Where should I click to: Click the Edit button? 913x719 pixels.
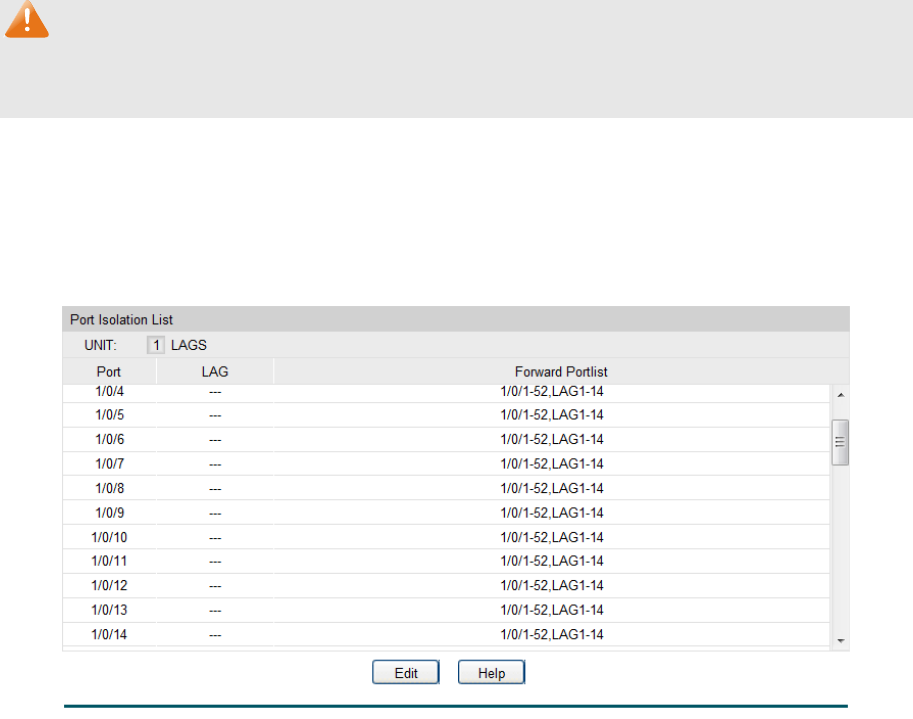[406, 672]
